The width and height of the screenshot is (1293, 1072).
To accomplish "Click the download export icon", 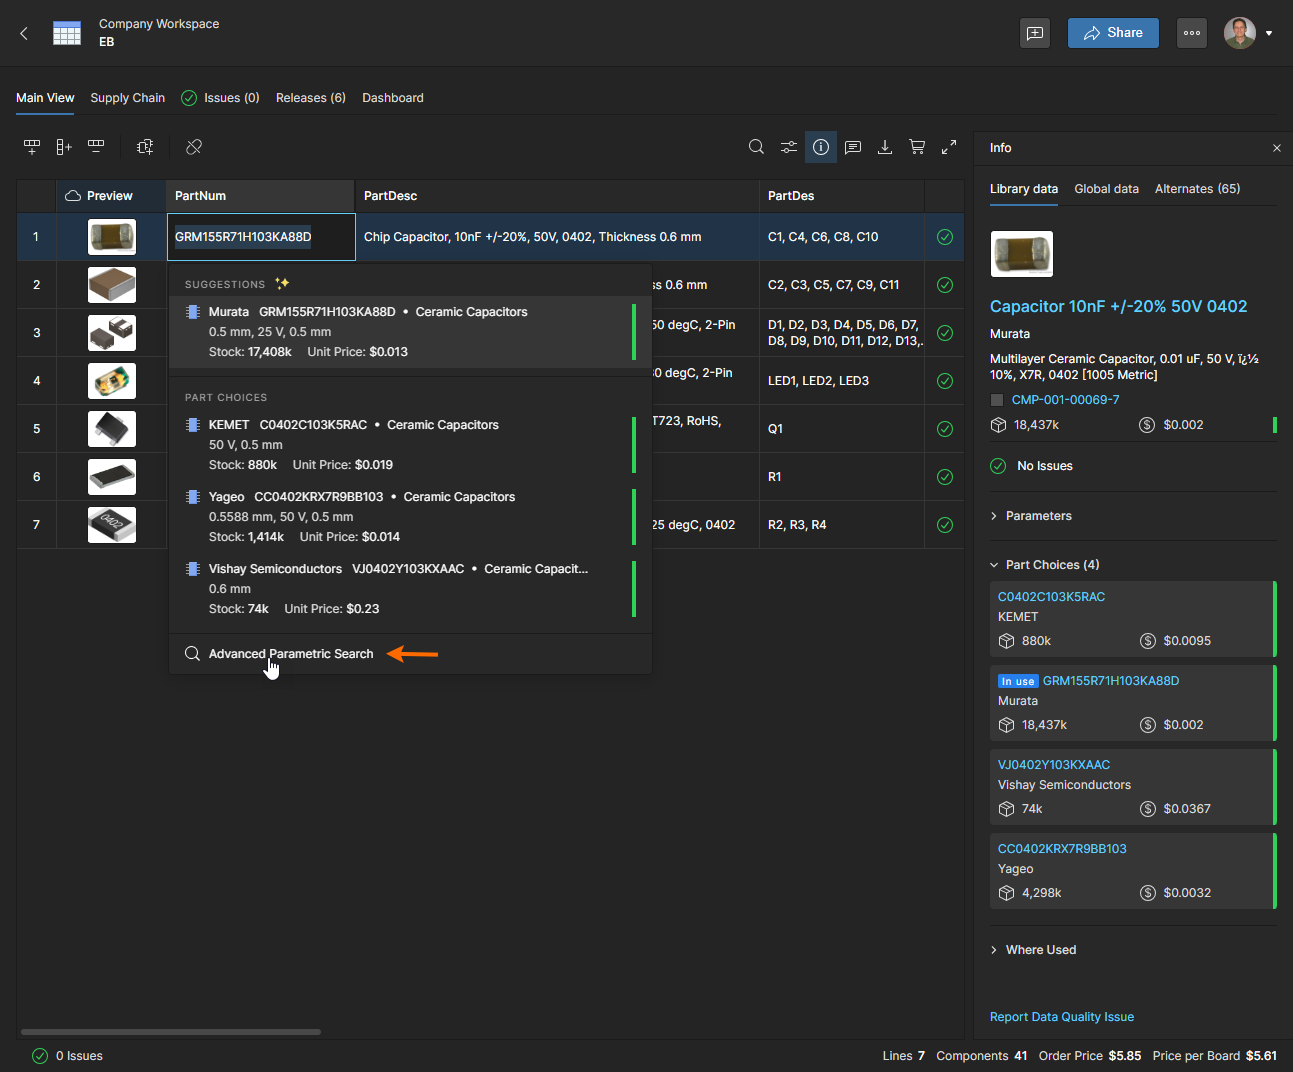I will point(885,147).
